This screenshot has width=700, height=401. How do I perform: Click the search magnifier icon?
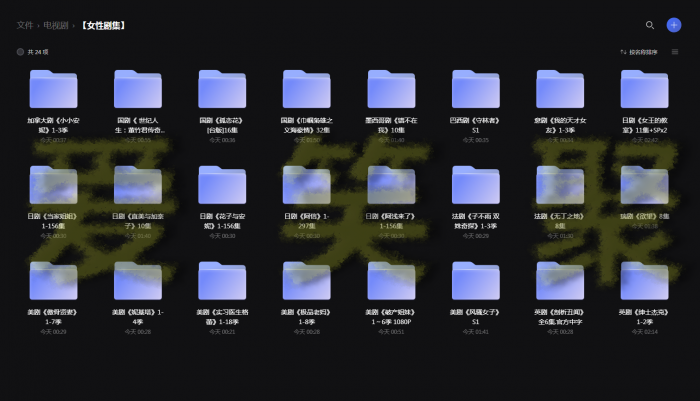coord(650,25)
